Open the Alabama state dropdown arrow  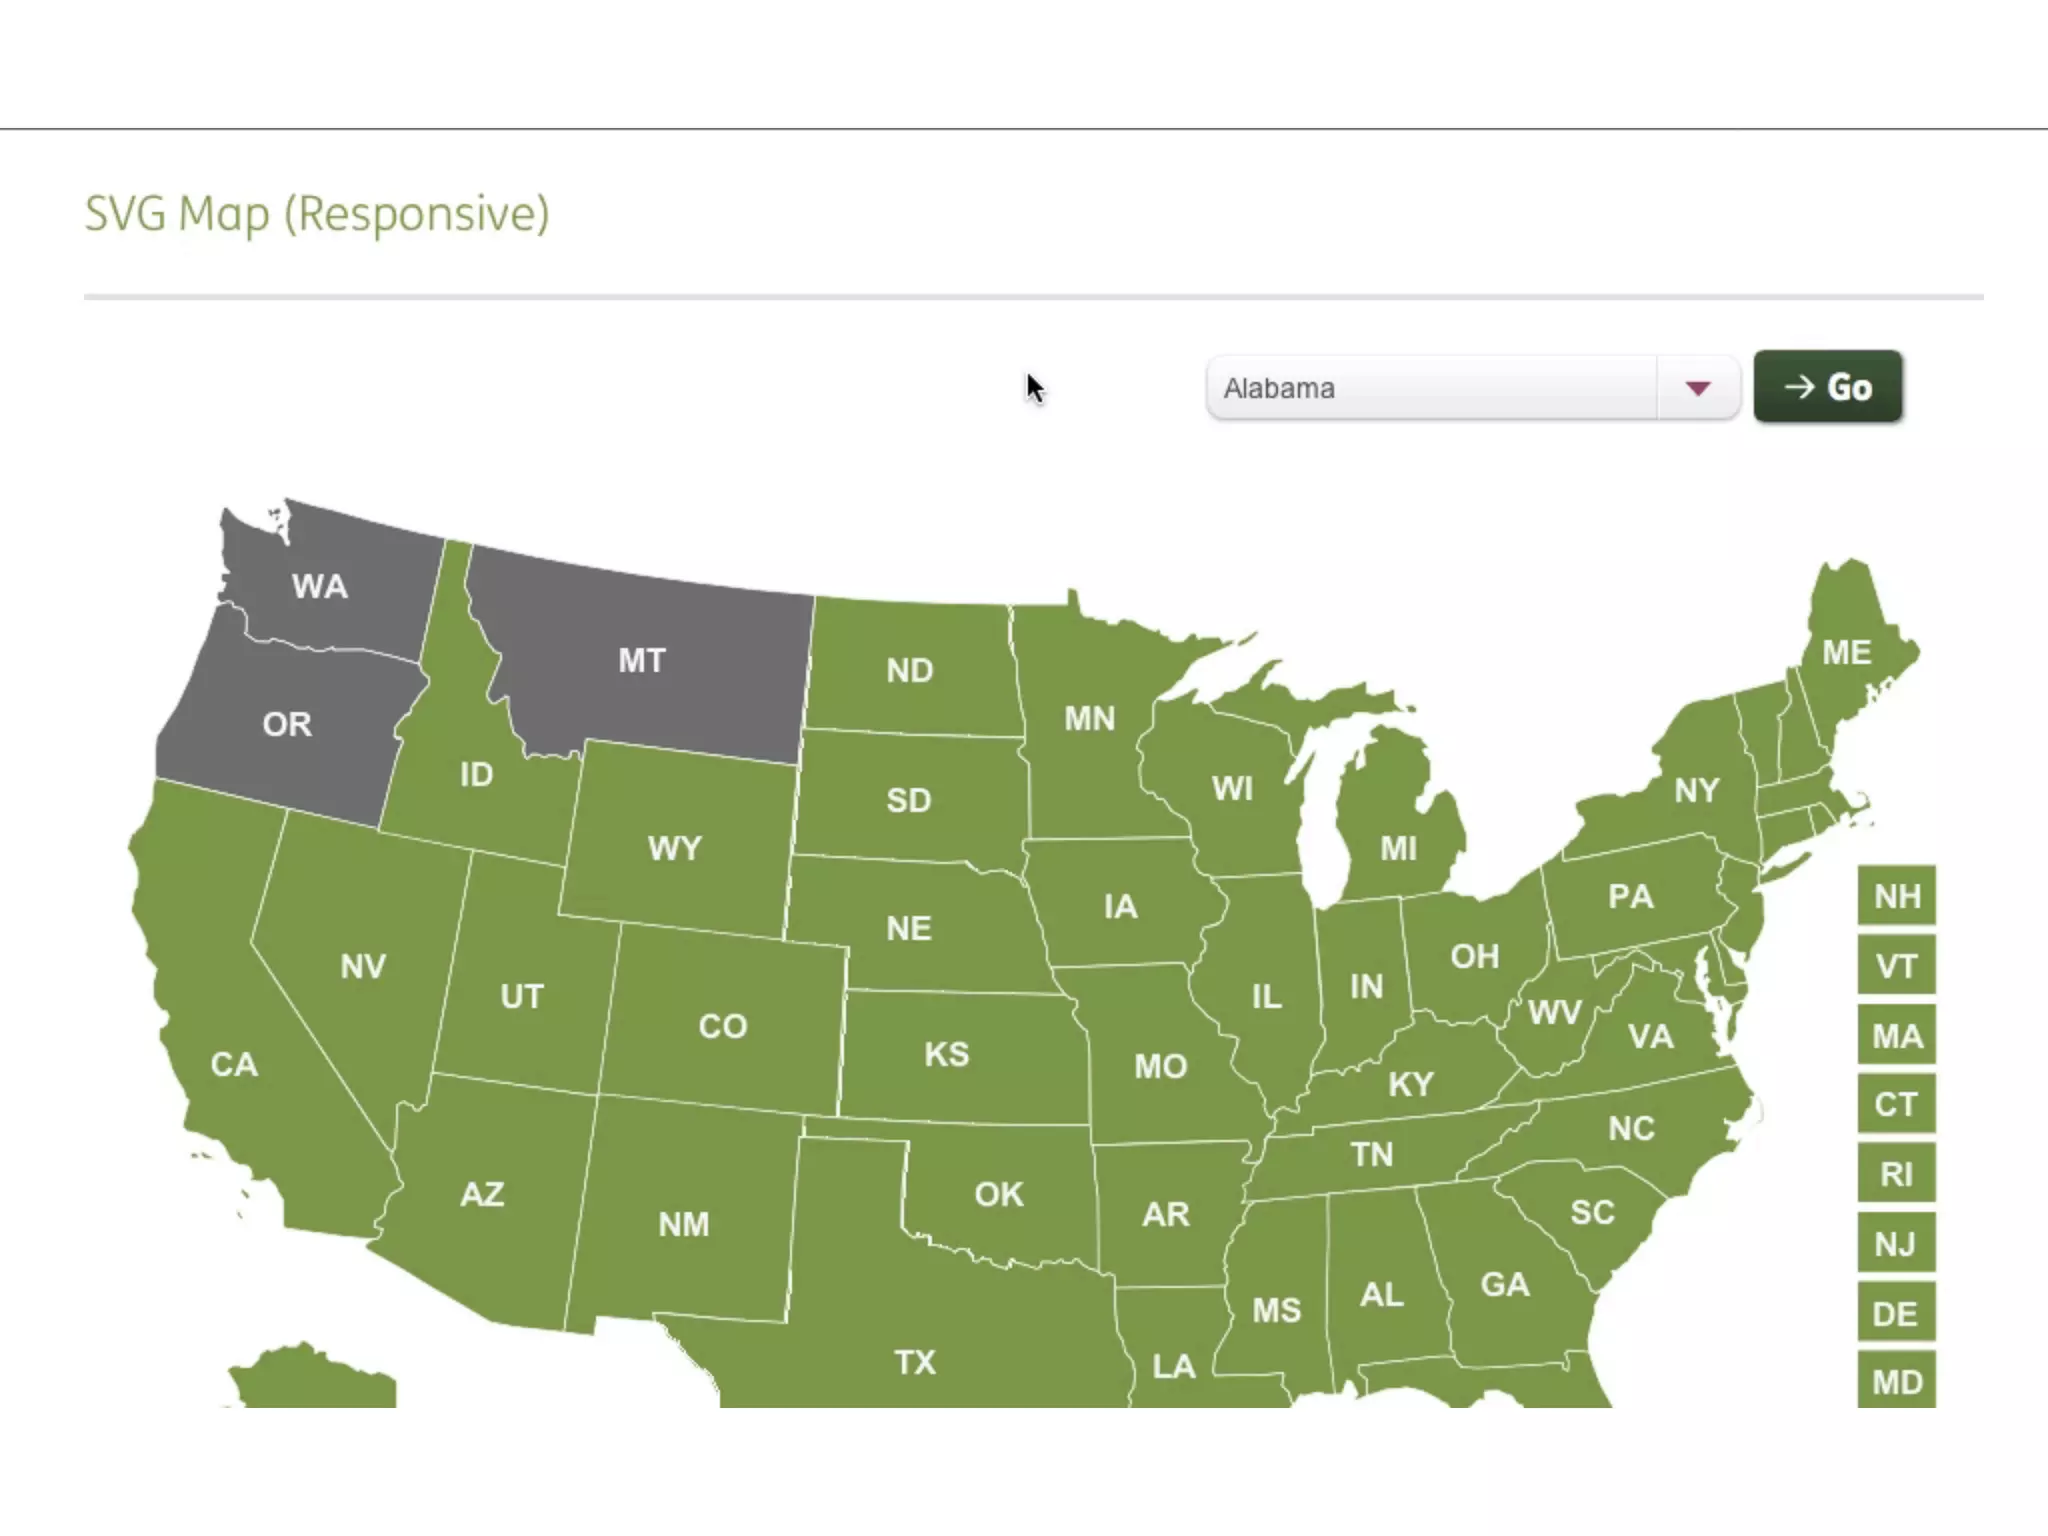[1697, 388]
